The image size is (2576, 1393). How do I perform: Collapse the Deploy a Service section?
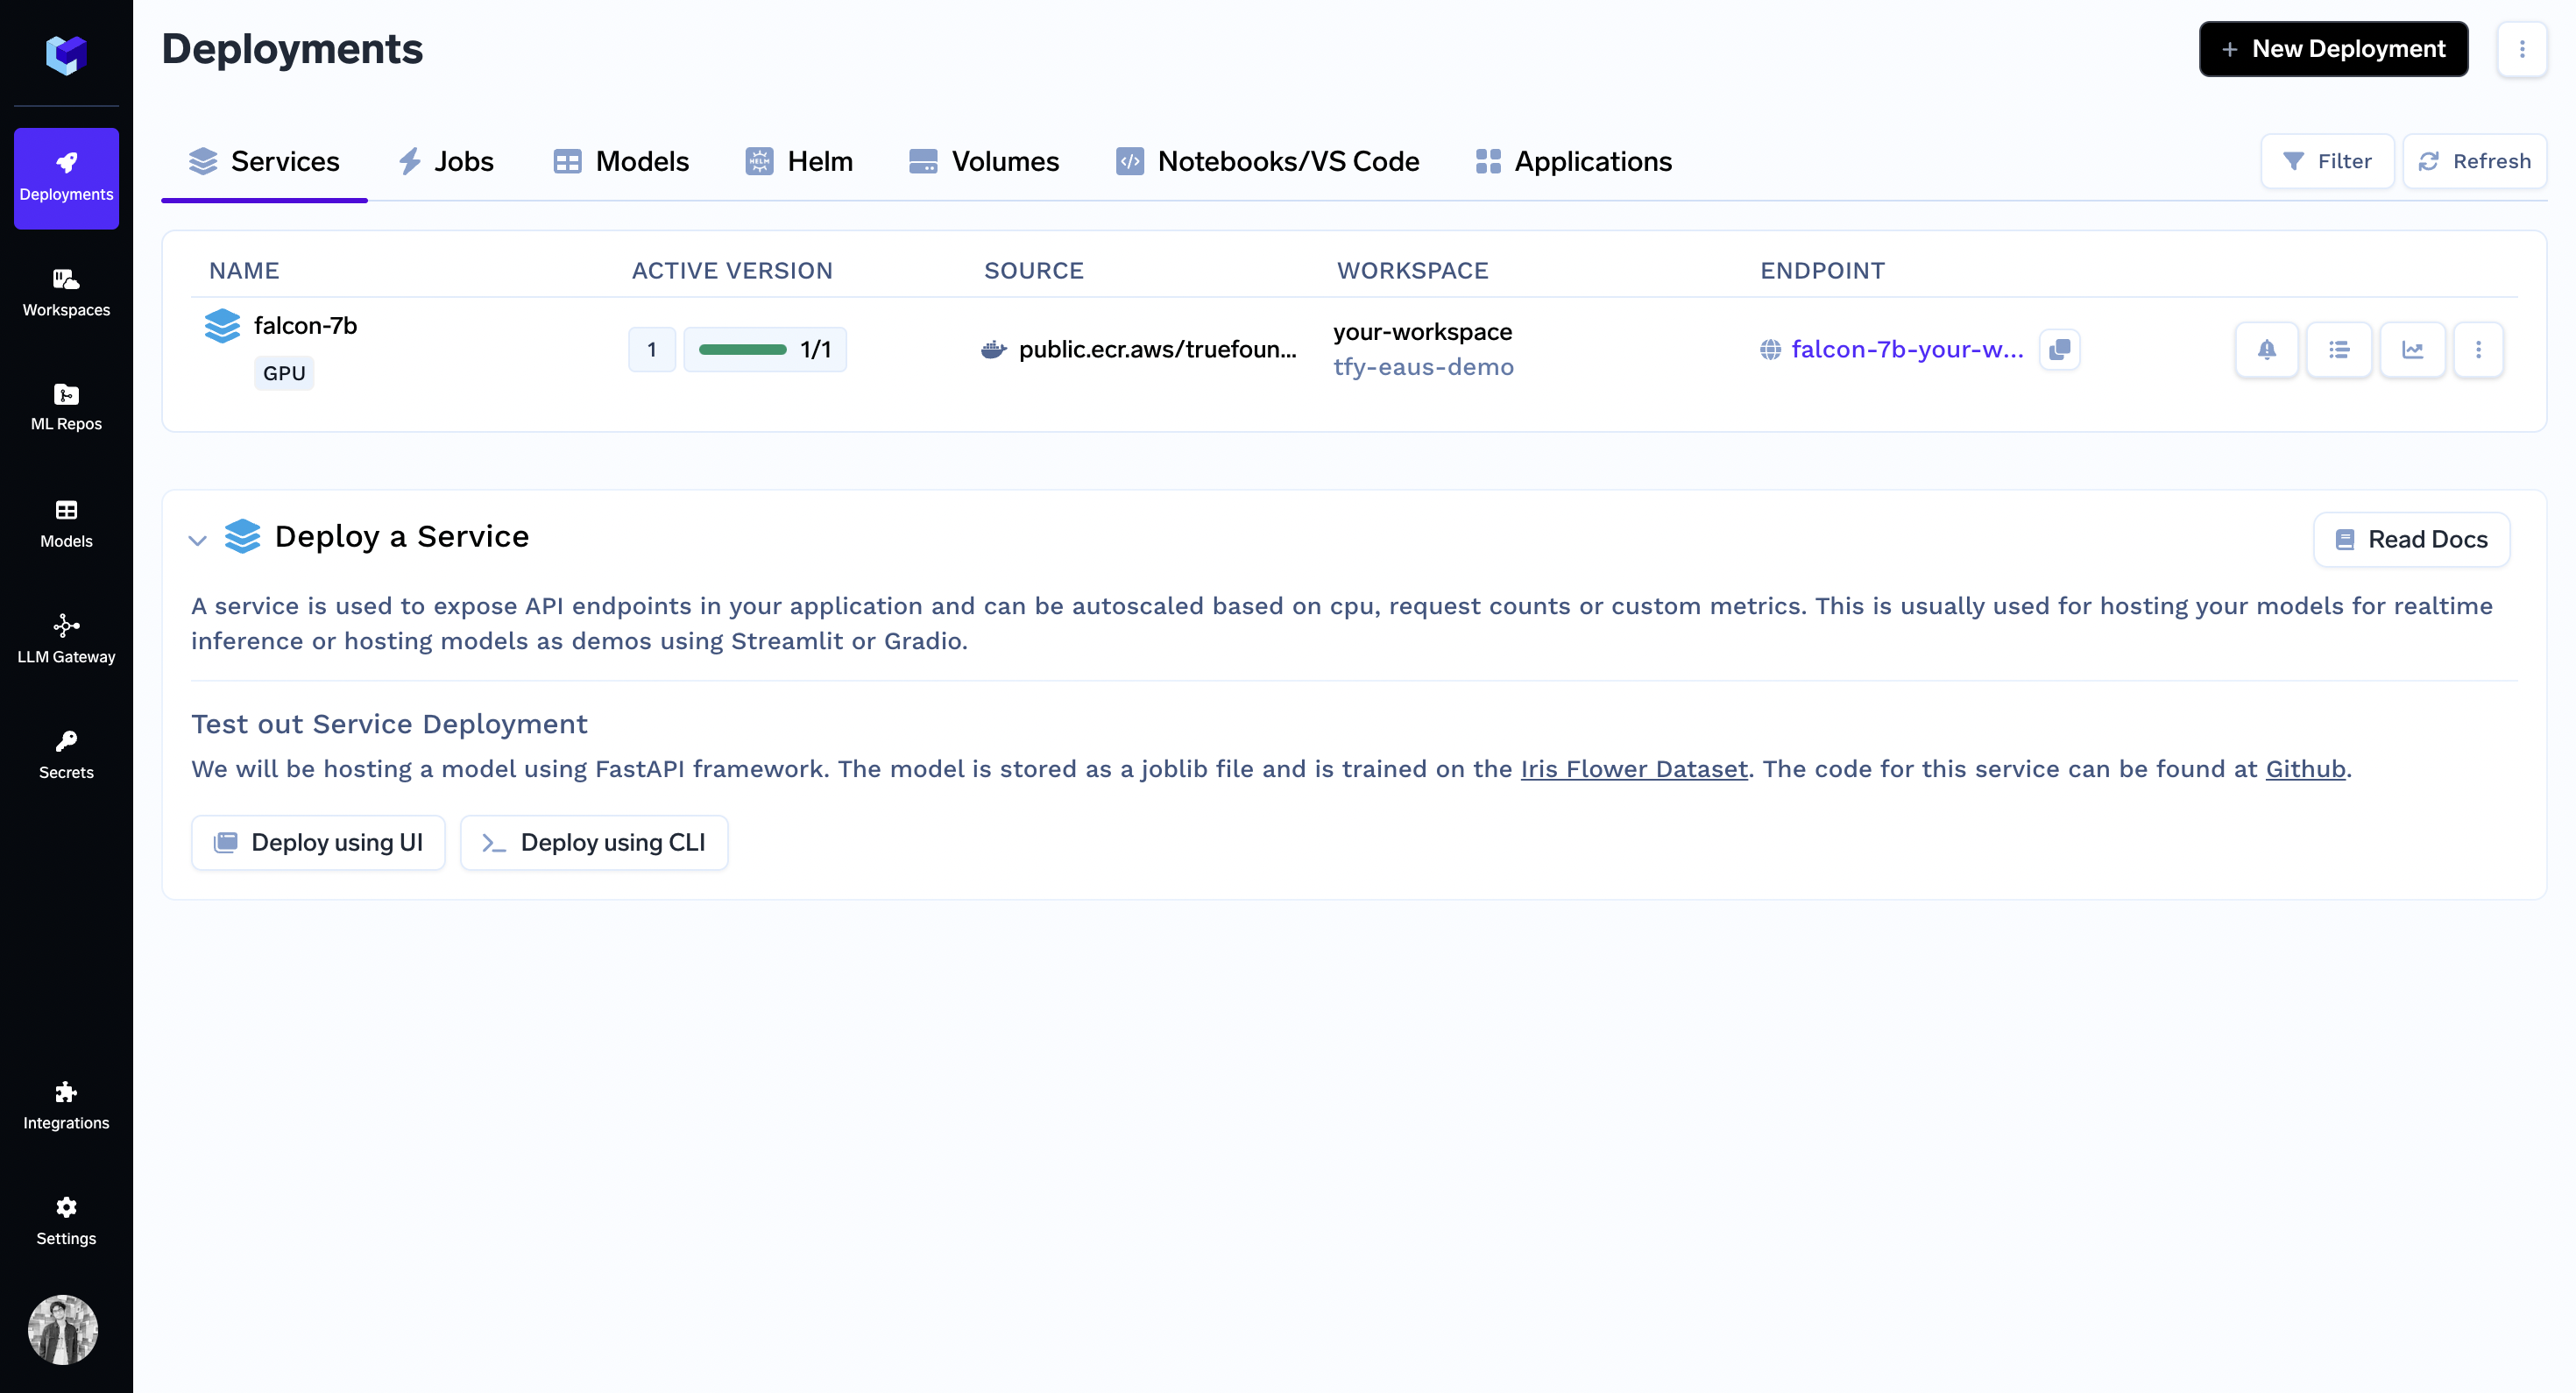197,540
